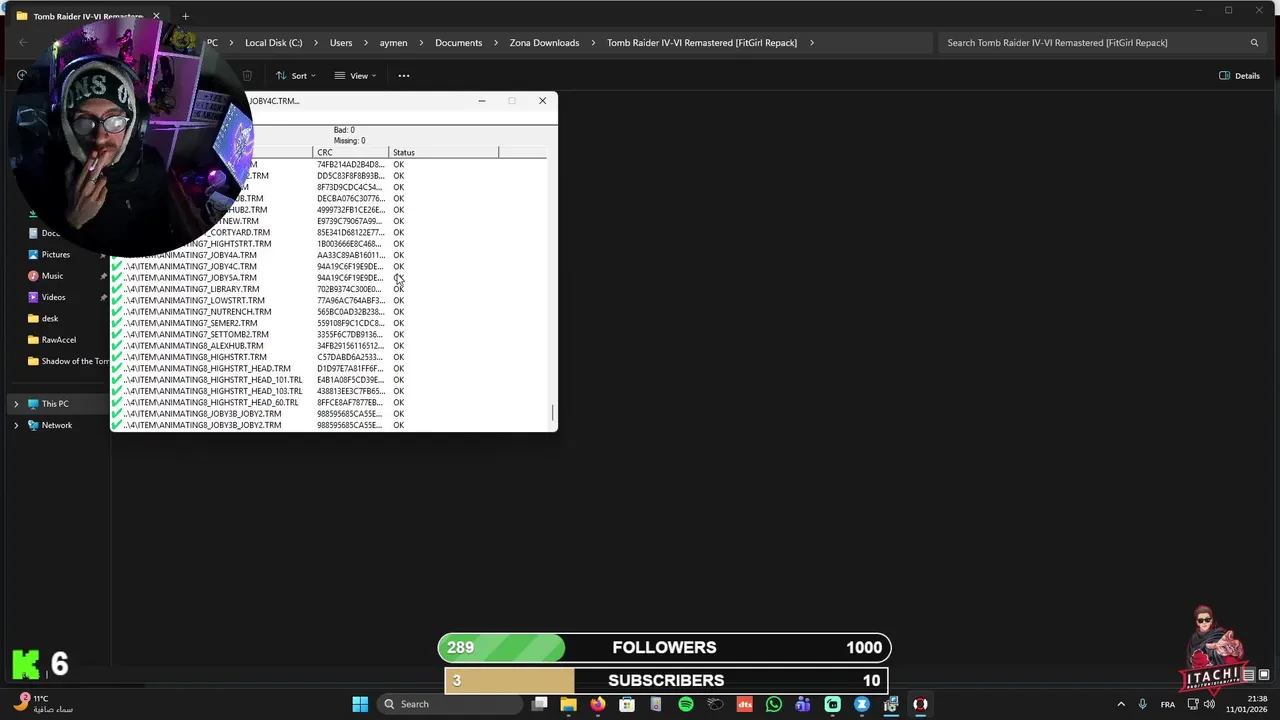
Task: Click the magnifier icon in Explorer search box
Action: [1254, 43]
